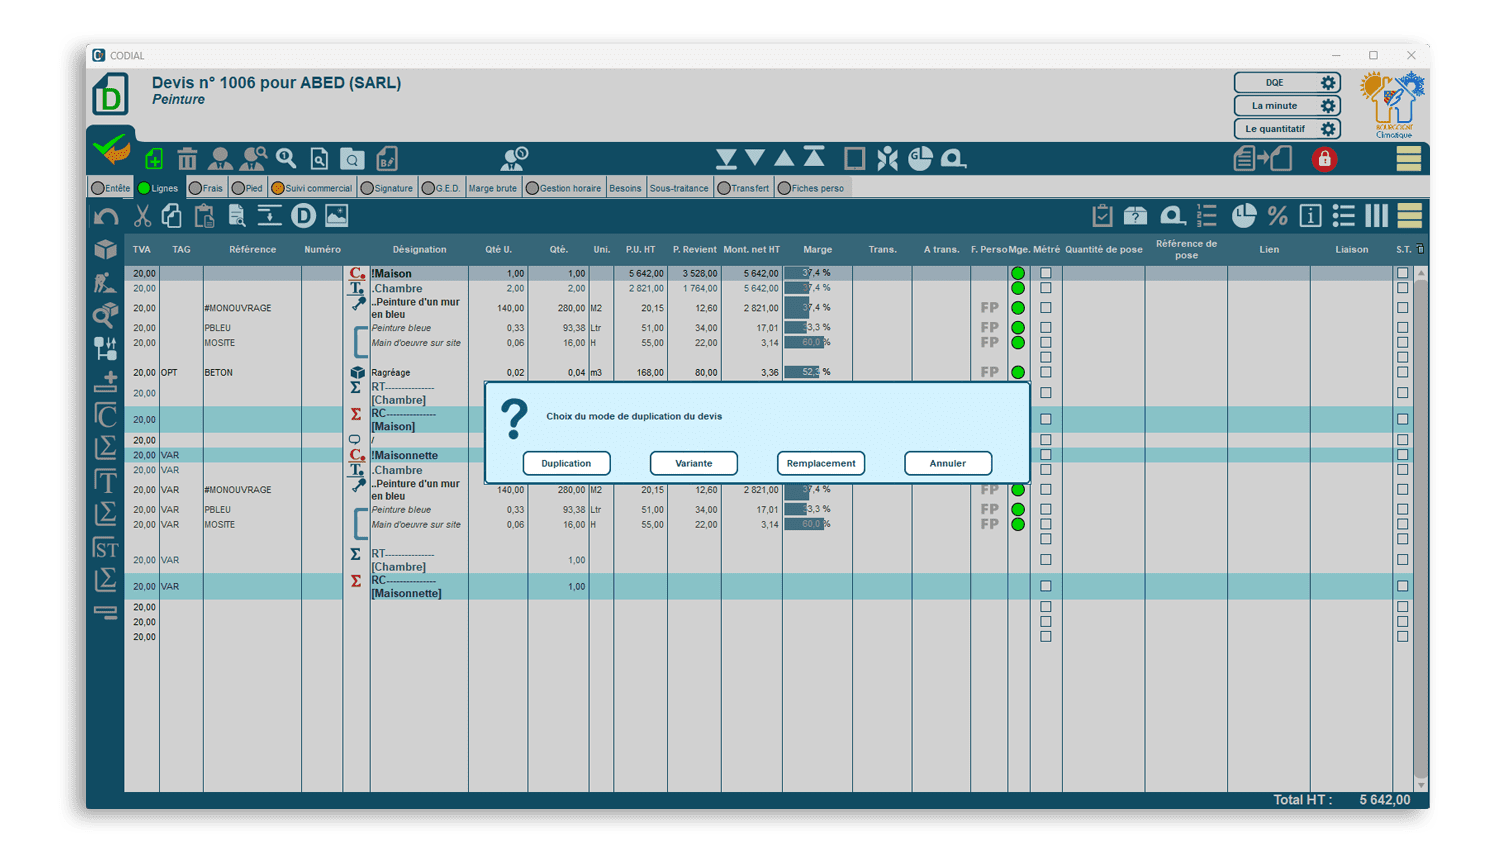Click the undo arrow icon
The image size is (1502, 853).
(x=106, y=216)
